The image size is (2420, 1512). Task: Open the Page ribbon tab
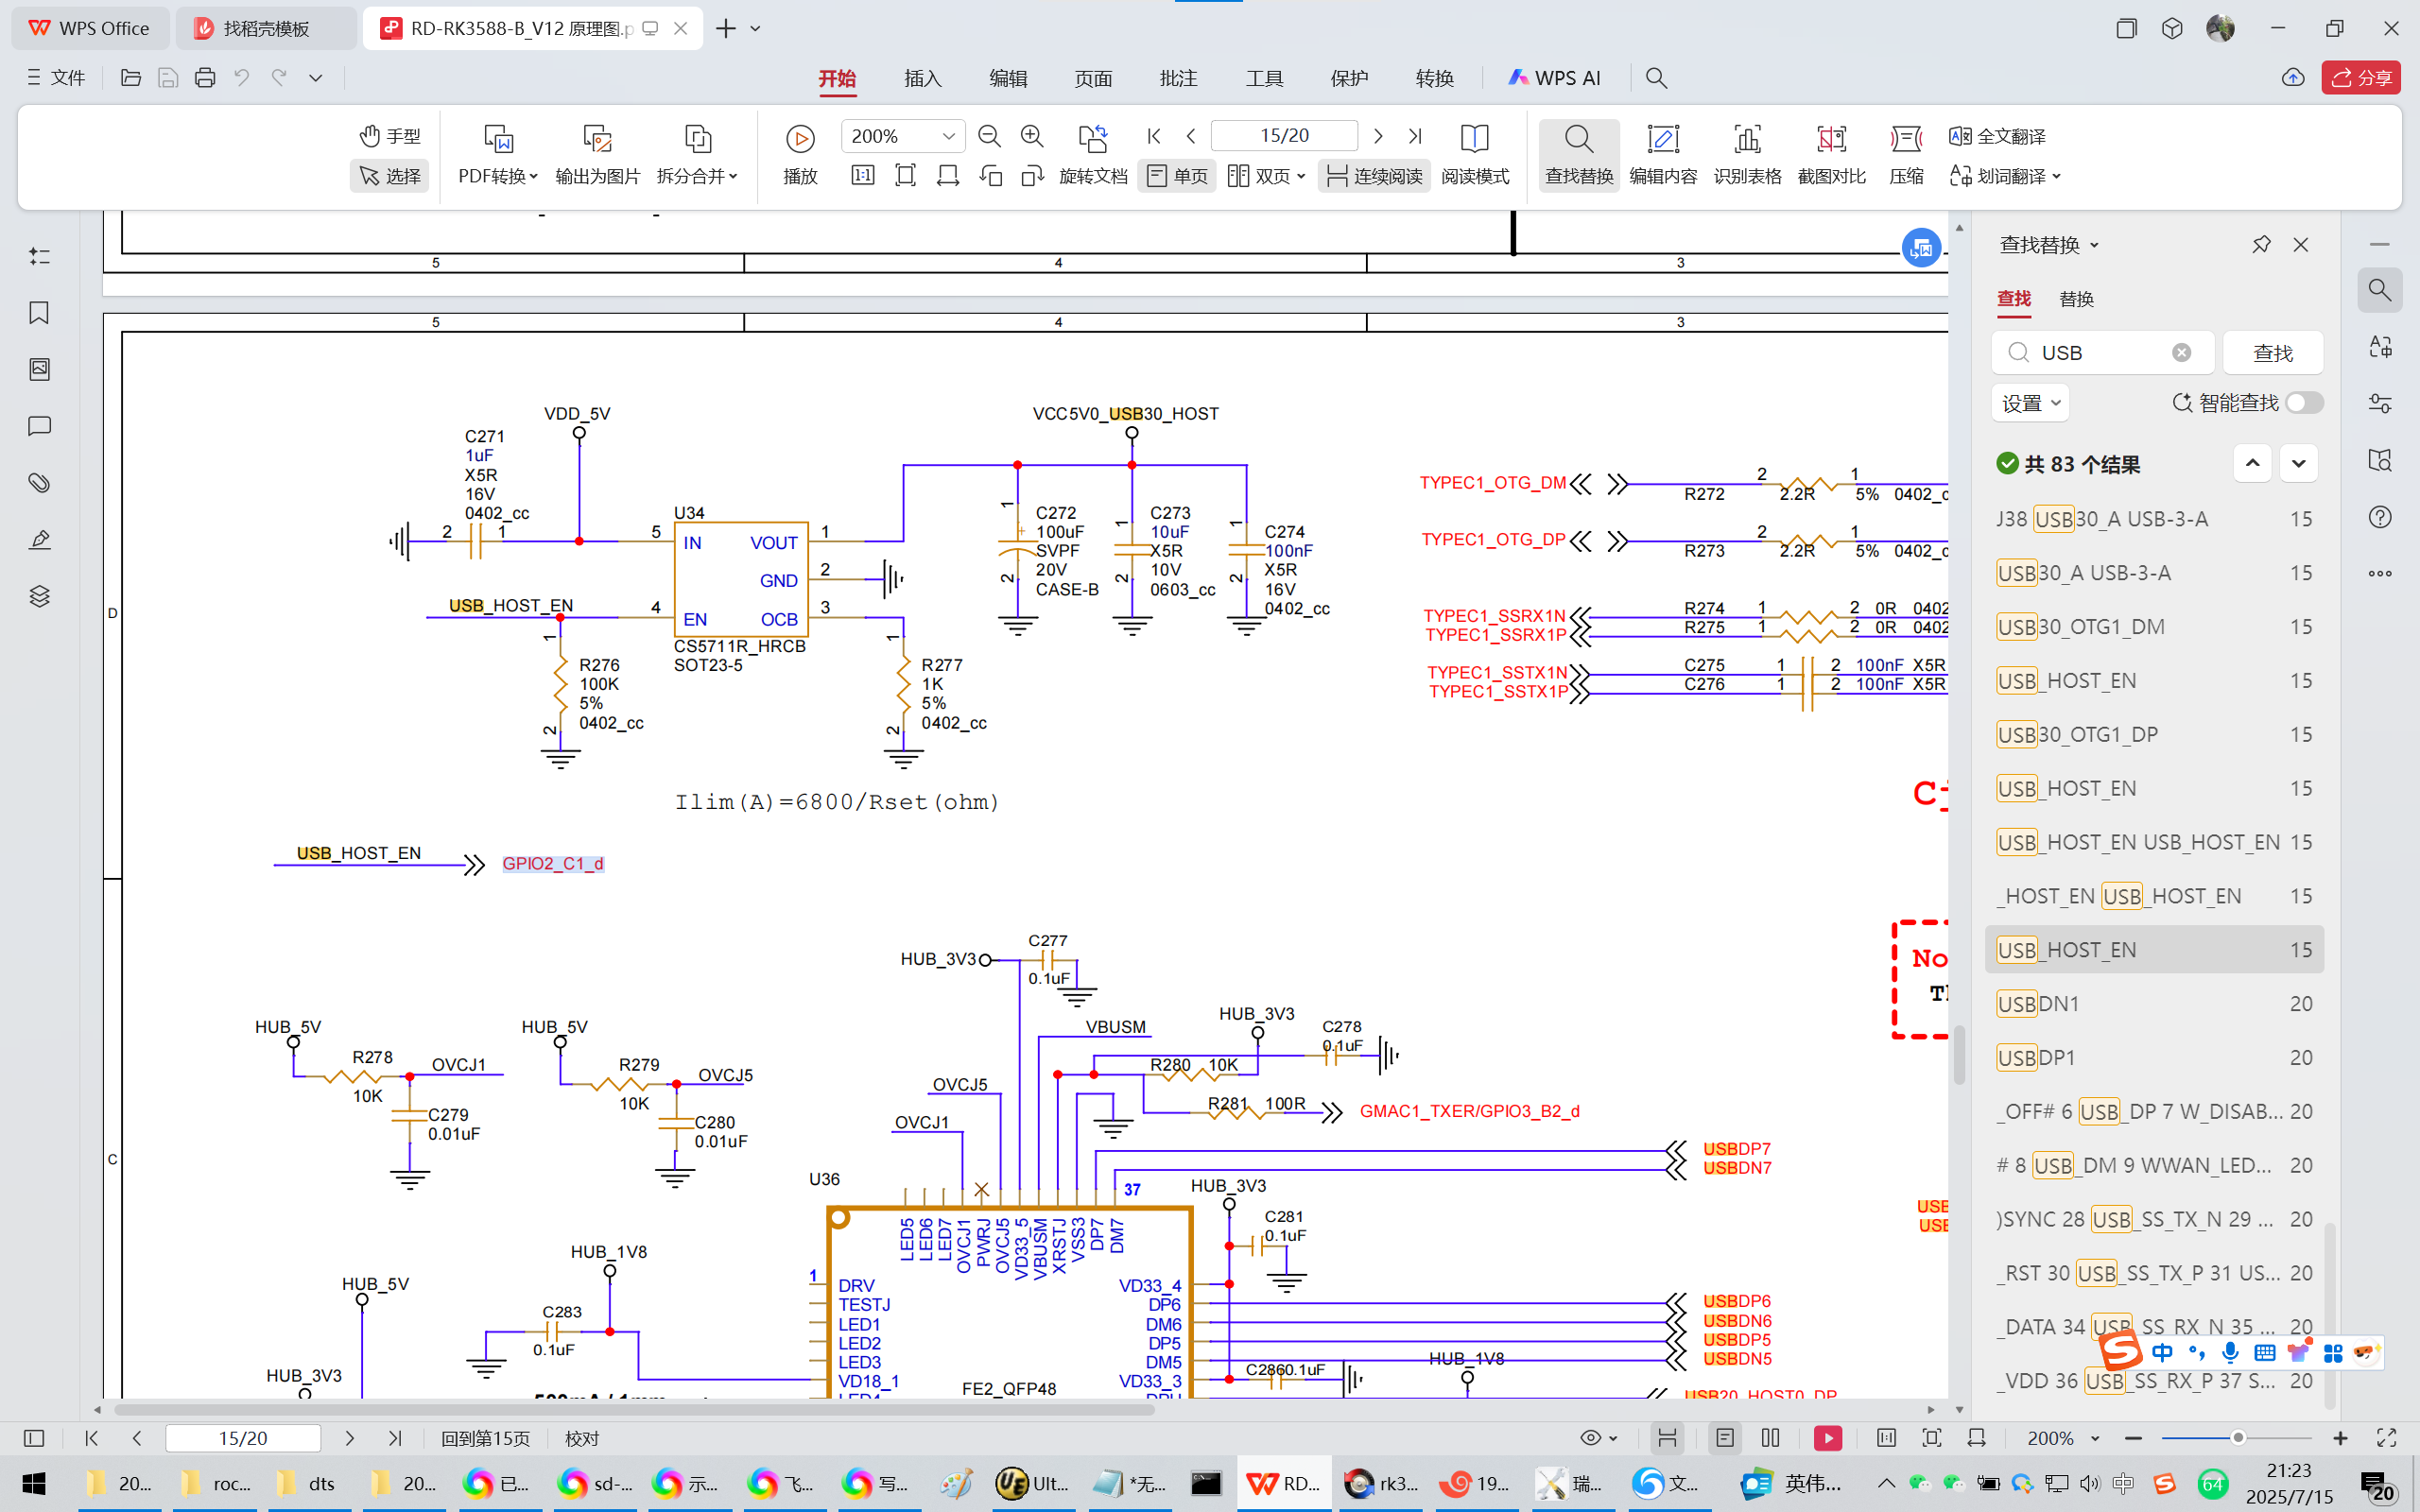coord(1093,78)
